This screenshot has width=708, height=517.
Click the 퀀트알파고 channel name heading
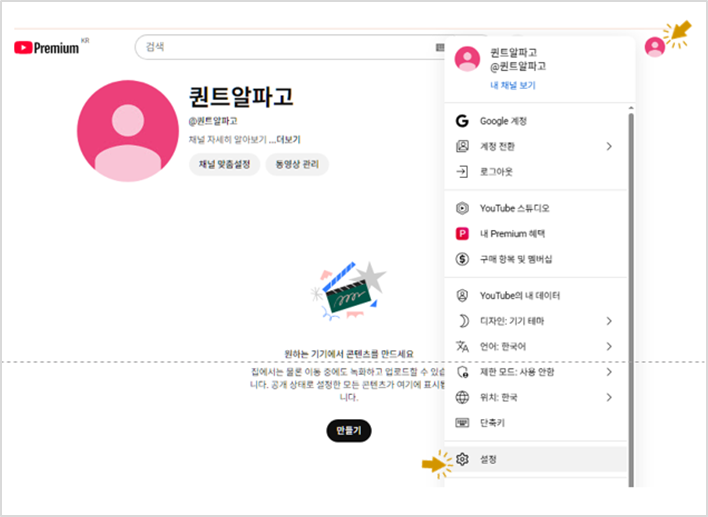(241, 97)
